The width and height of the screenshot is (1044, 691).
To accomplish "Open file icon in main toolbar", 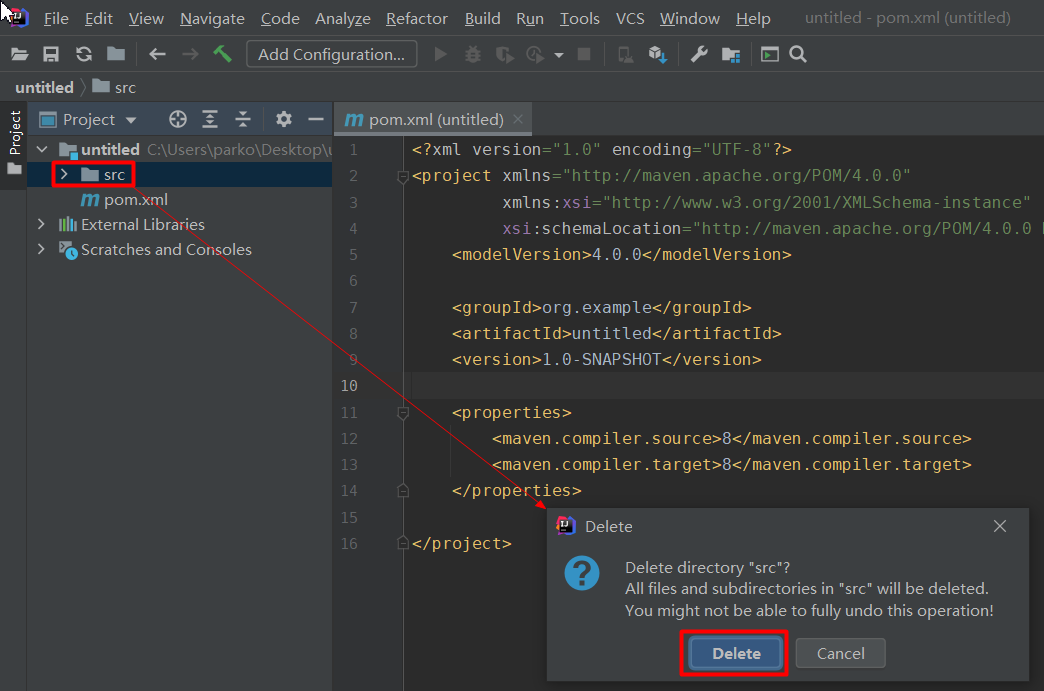I will click(19, 55).
